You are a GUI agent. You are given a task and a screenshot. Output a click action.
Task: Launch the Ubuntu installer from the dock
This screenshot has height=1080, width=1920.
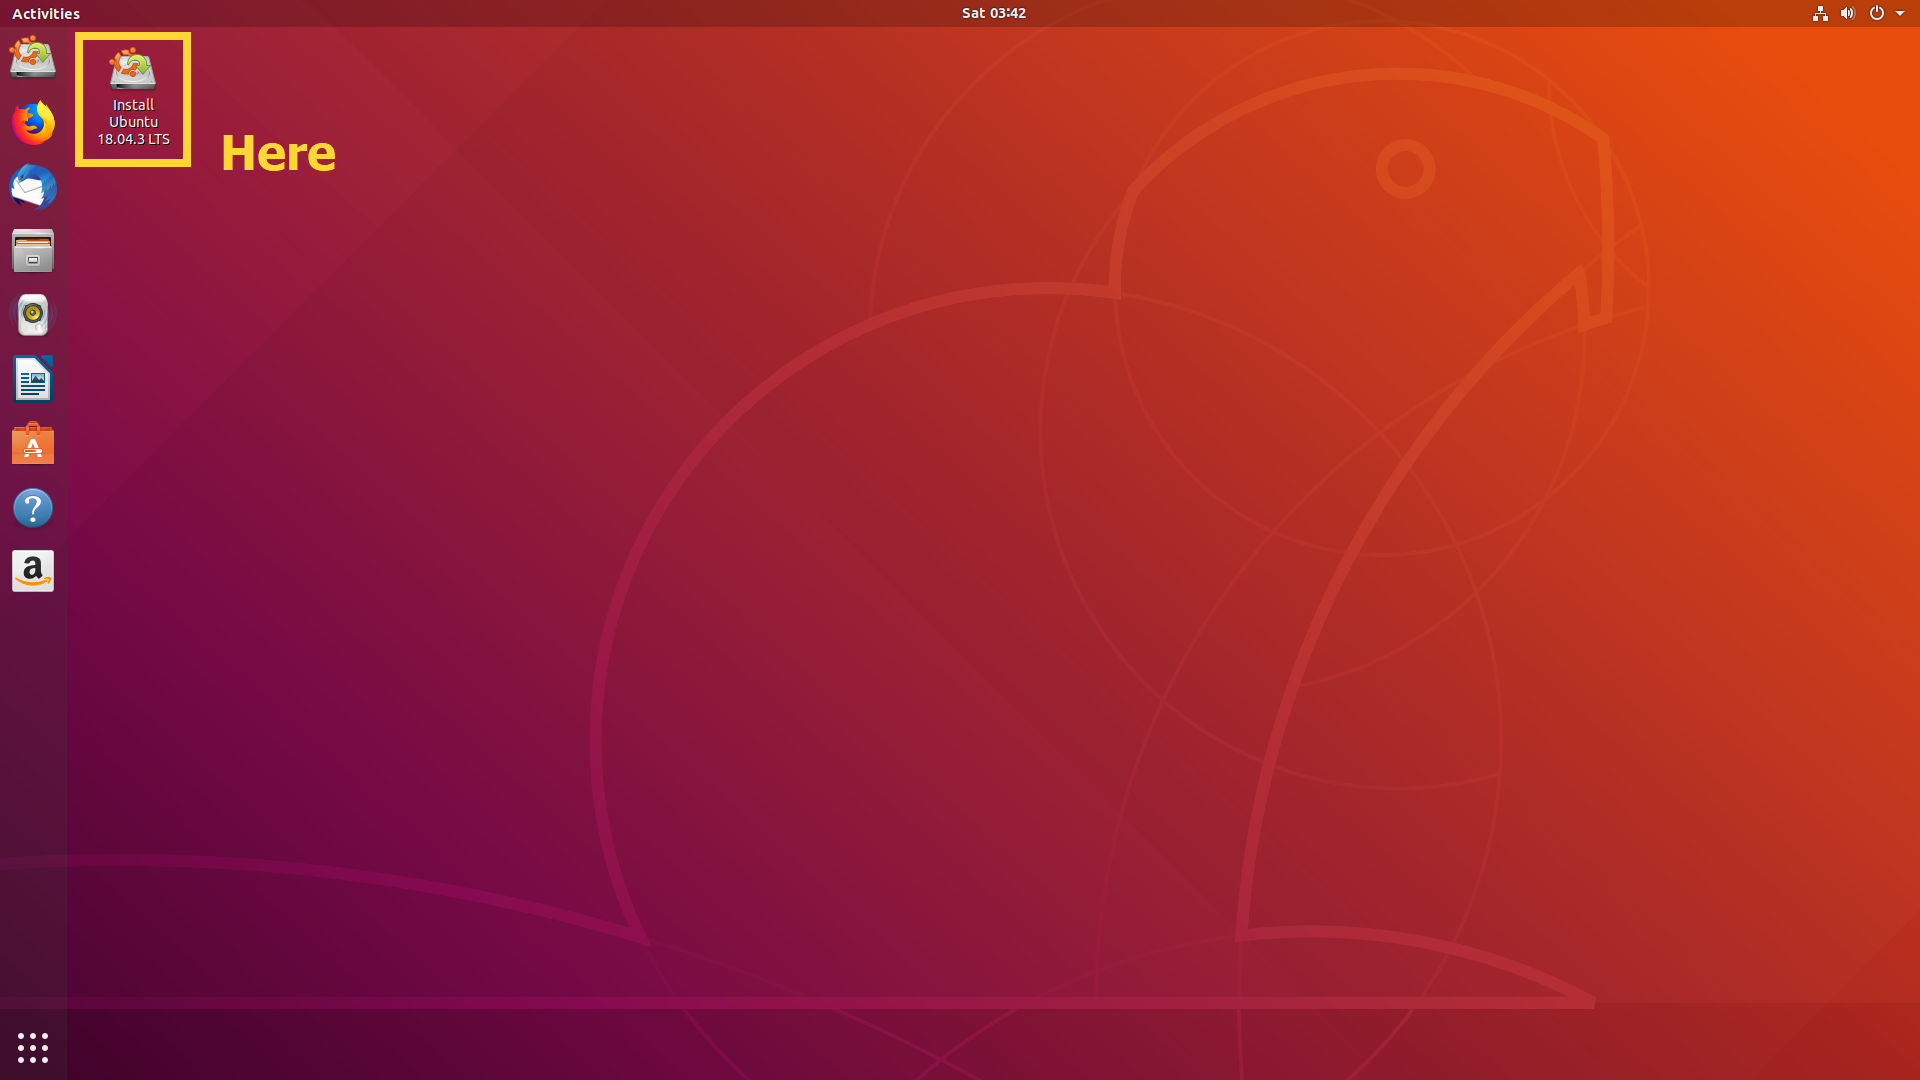pos(33,58)
